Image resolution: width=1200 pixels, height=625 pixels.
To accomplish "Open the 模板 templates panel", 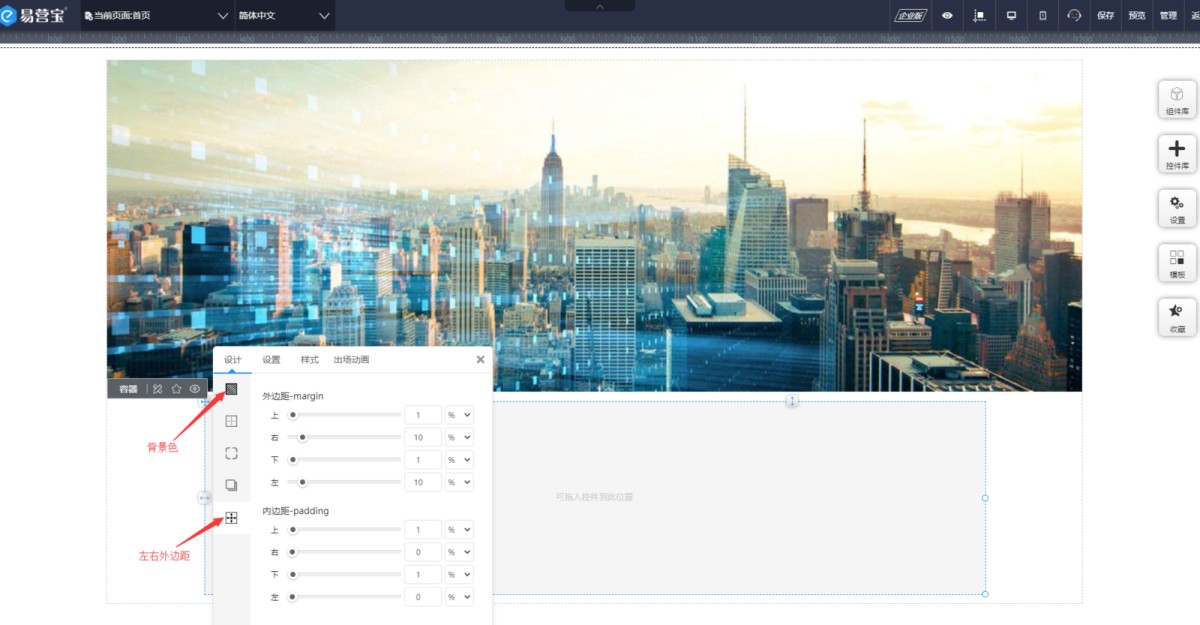I will (1177, 263).
